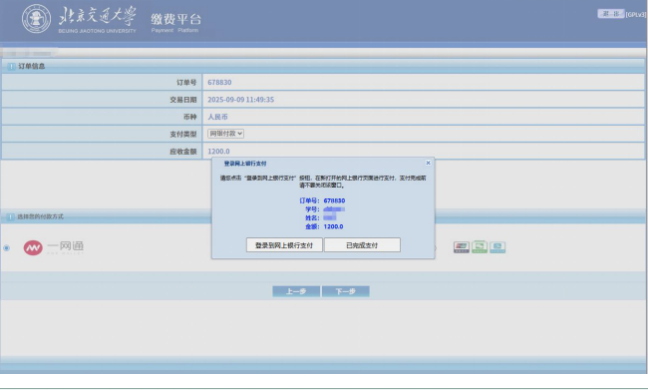Select the blue bank card icon
This screenshot has height=390, width=648.
pyautogui.click(x=498, y=247)
